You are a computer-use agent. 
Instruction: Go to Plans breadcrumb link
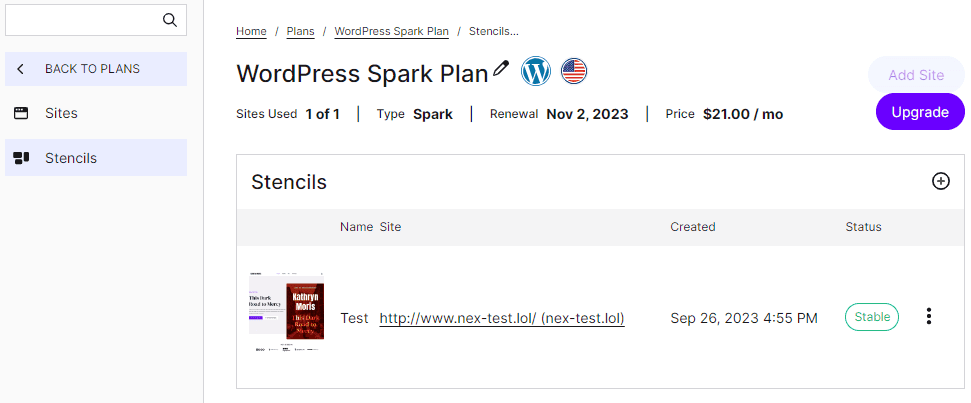pyautogui.click(x=300, y=31)
